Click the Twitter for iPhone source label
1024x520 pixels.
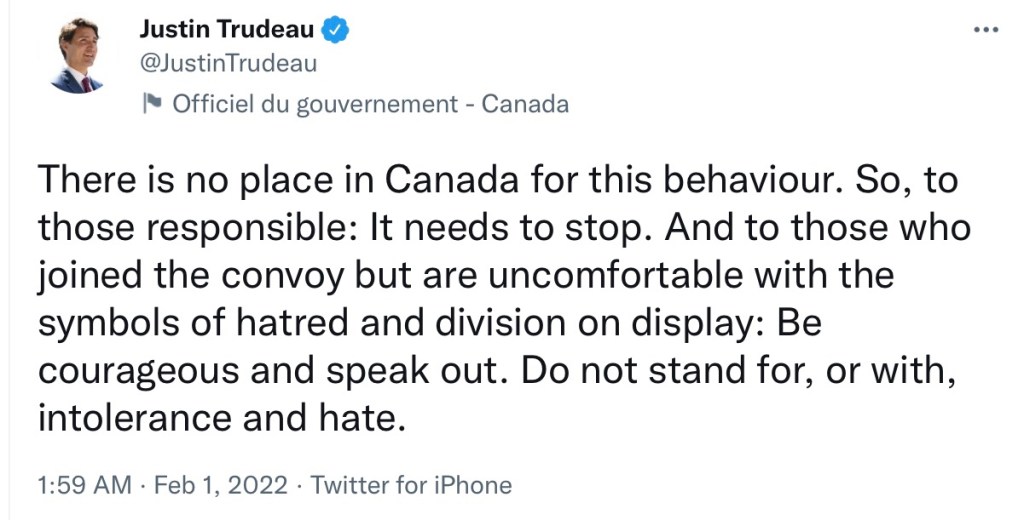click(411, 486)
